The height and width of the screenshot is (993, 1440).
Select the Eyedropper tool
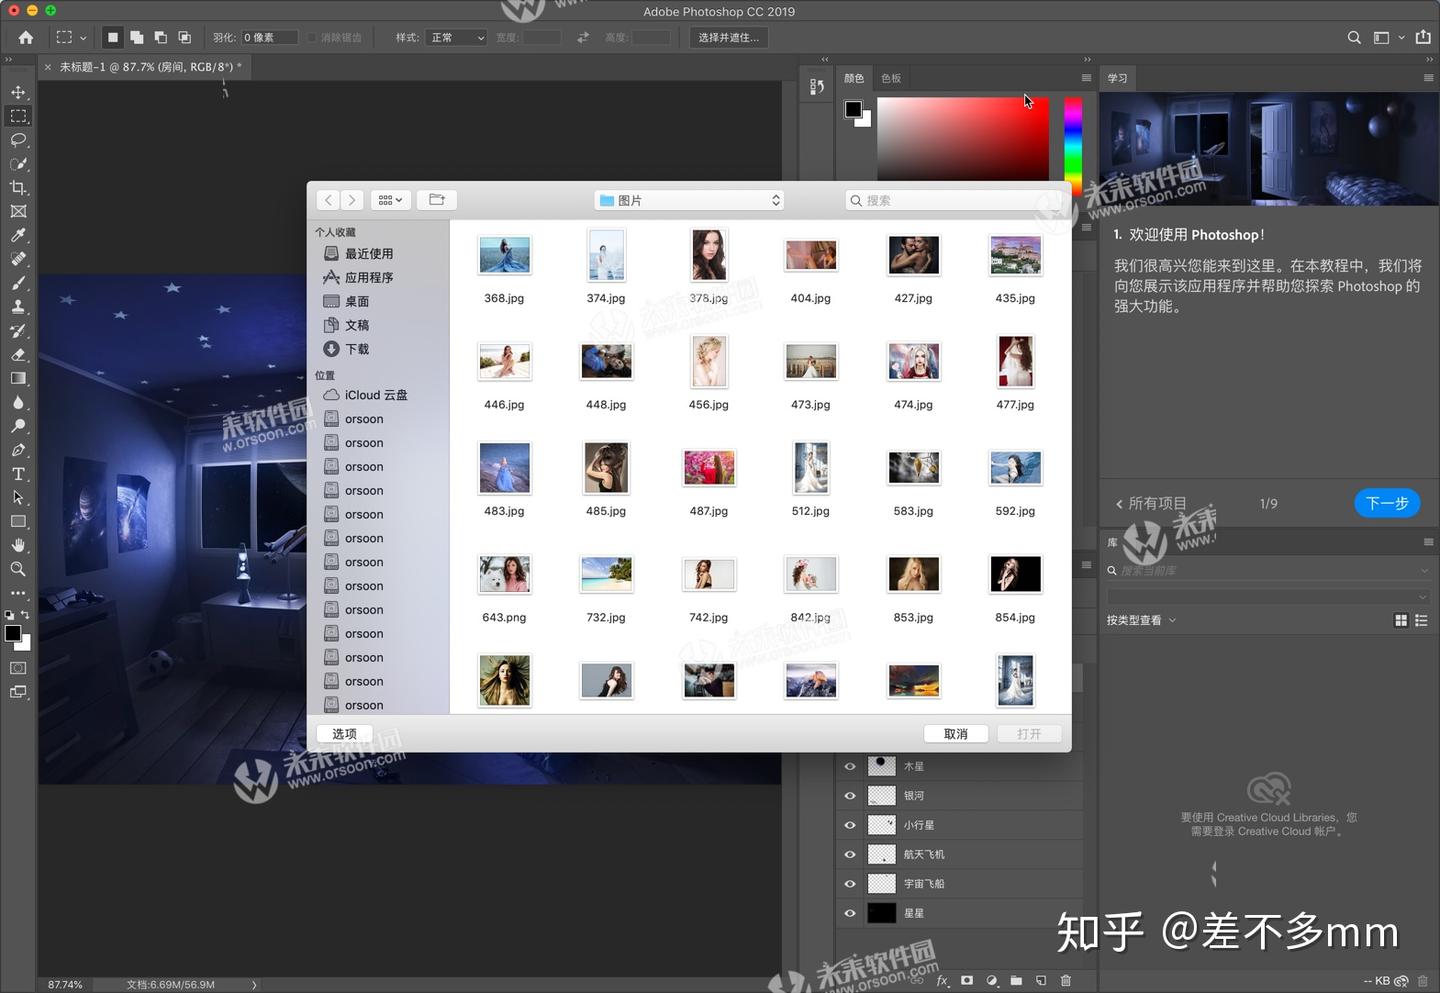coord(18,235)
